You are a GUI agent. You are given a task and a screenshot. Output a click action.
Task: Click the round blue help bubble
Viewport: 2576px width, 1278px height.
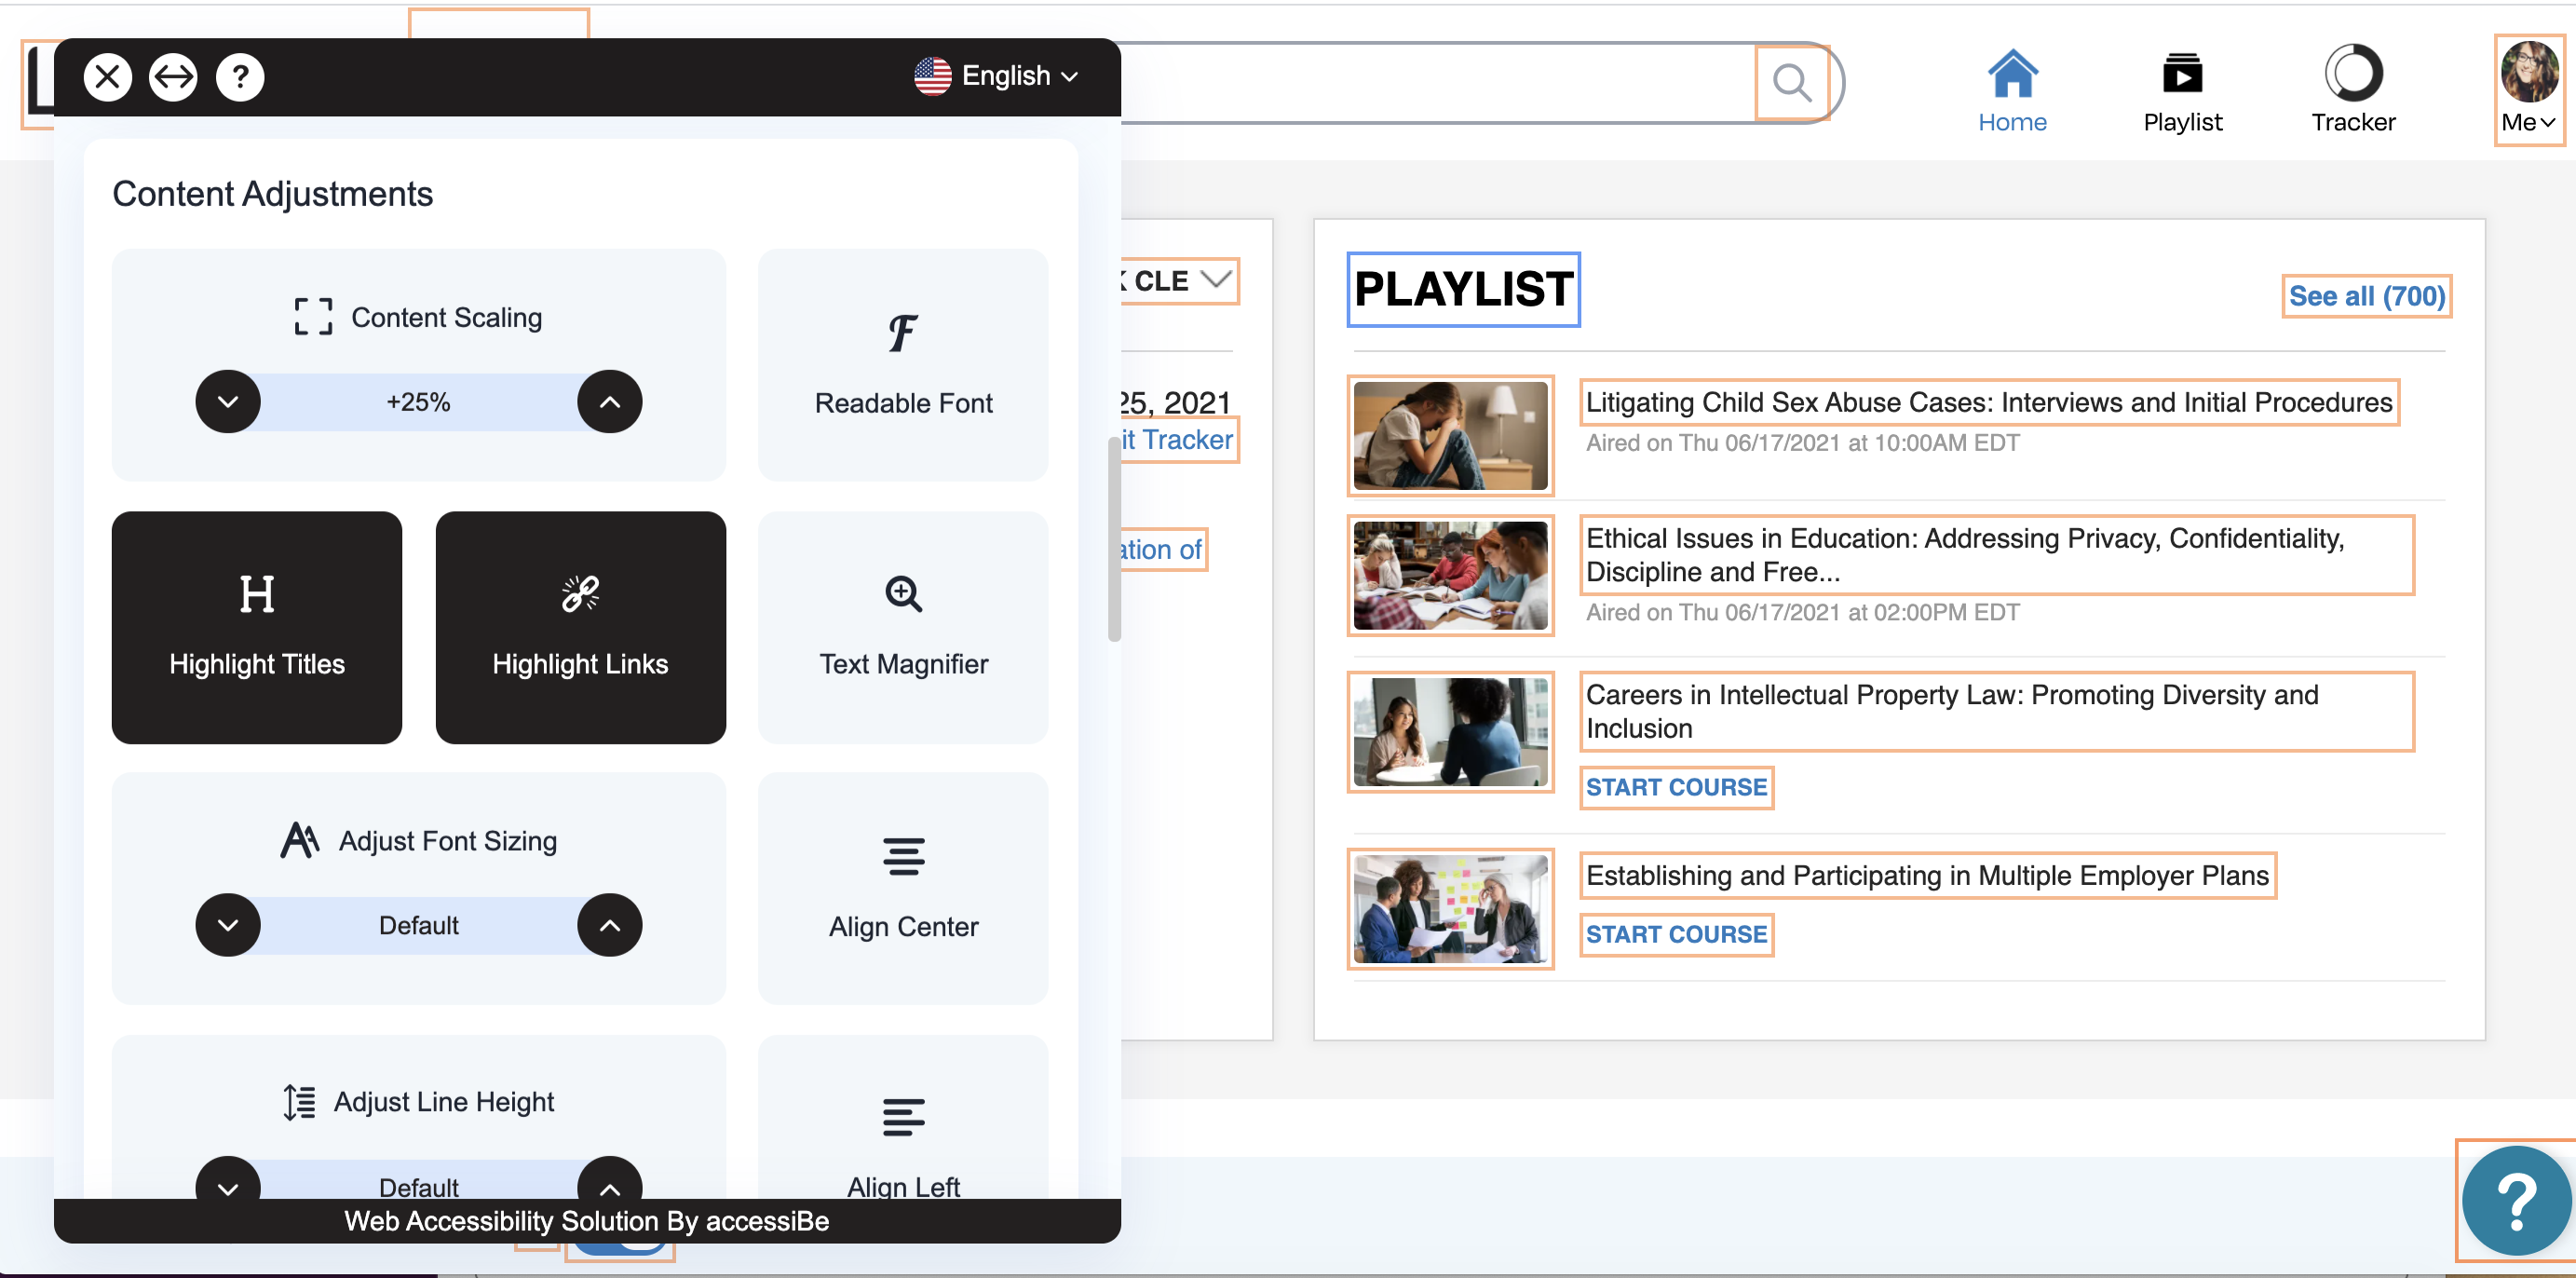click(2517, 1200)
